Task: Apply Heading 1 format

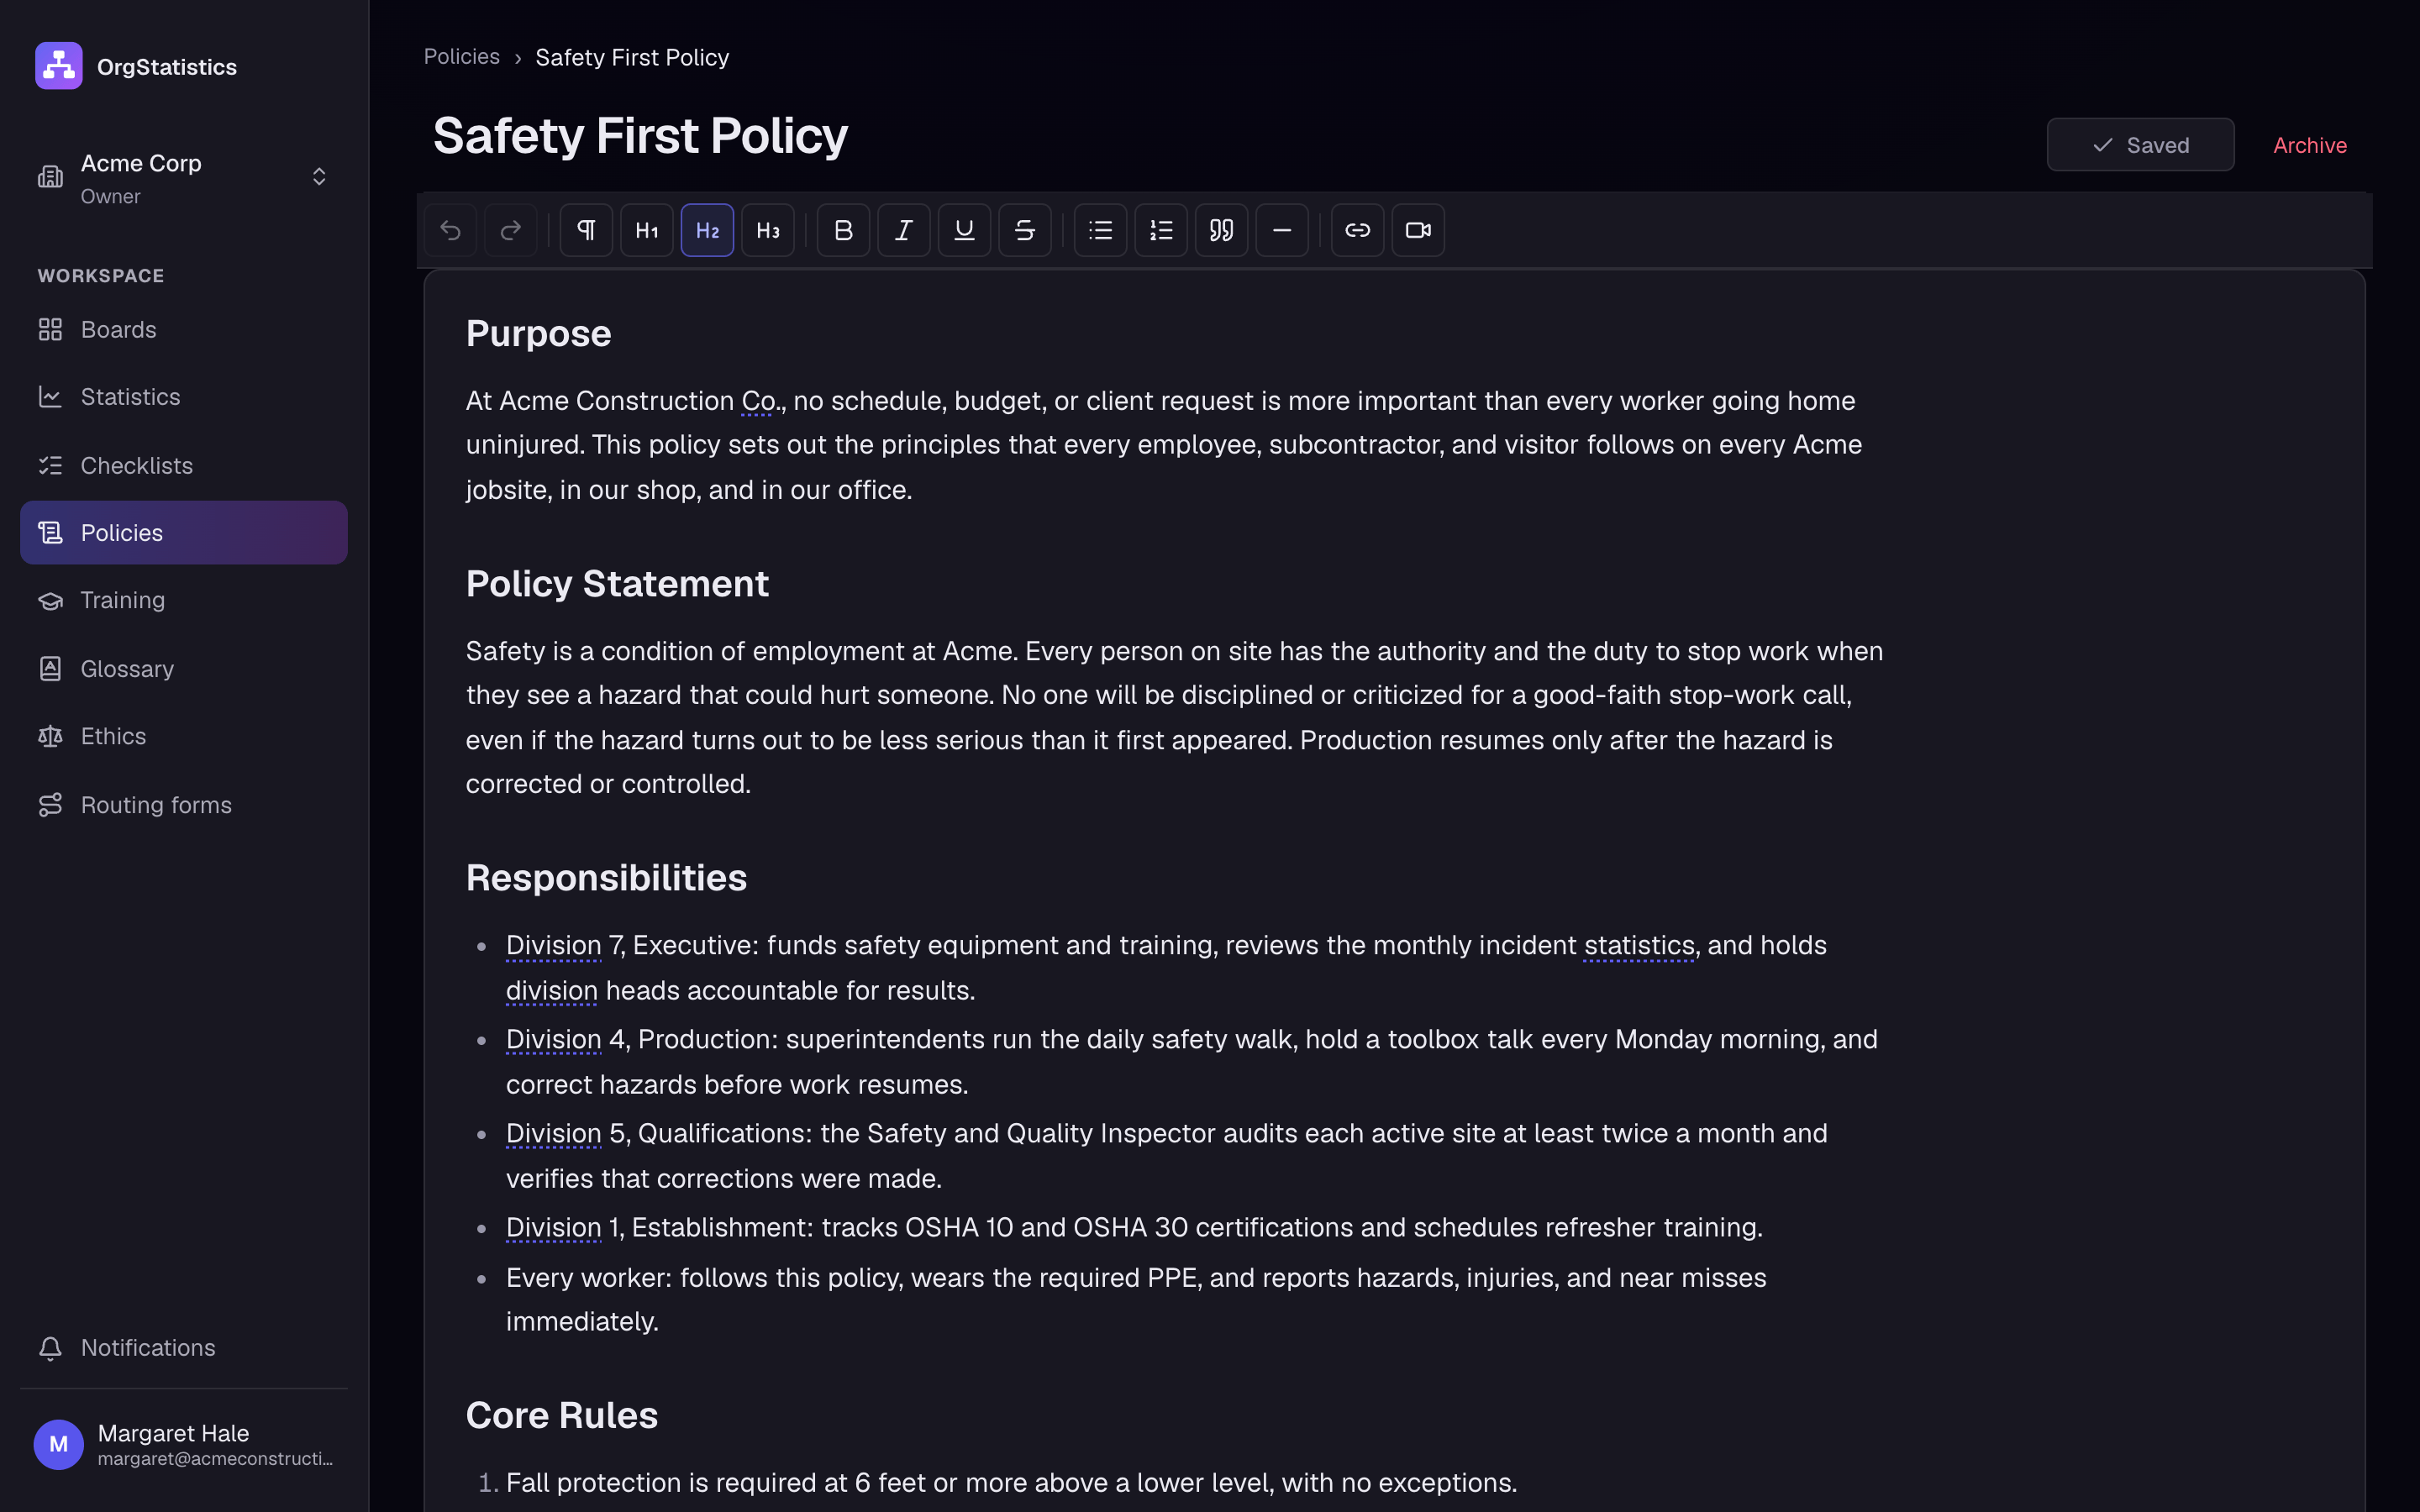Action: click(647, 230)
